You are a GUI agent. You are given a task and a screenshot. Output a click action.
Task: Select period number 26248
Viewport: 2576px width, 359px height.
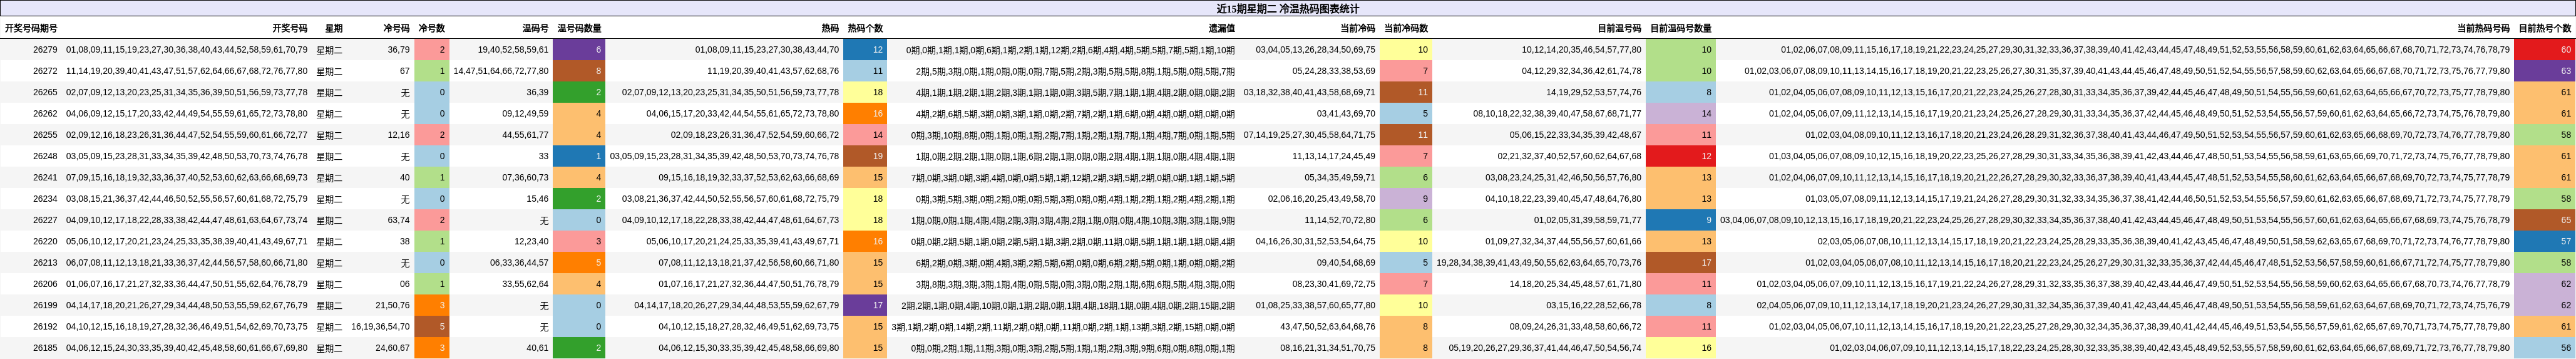pyautogui.click(x=45, y=156)
